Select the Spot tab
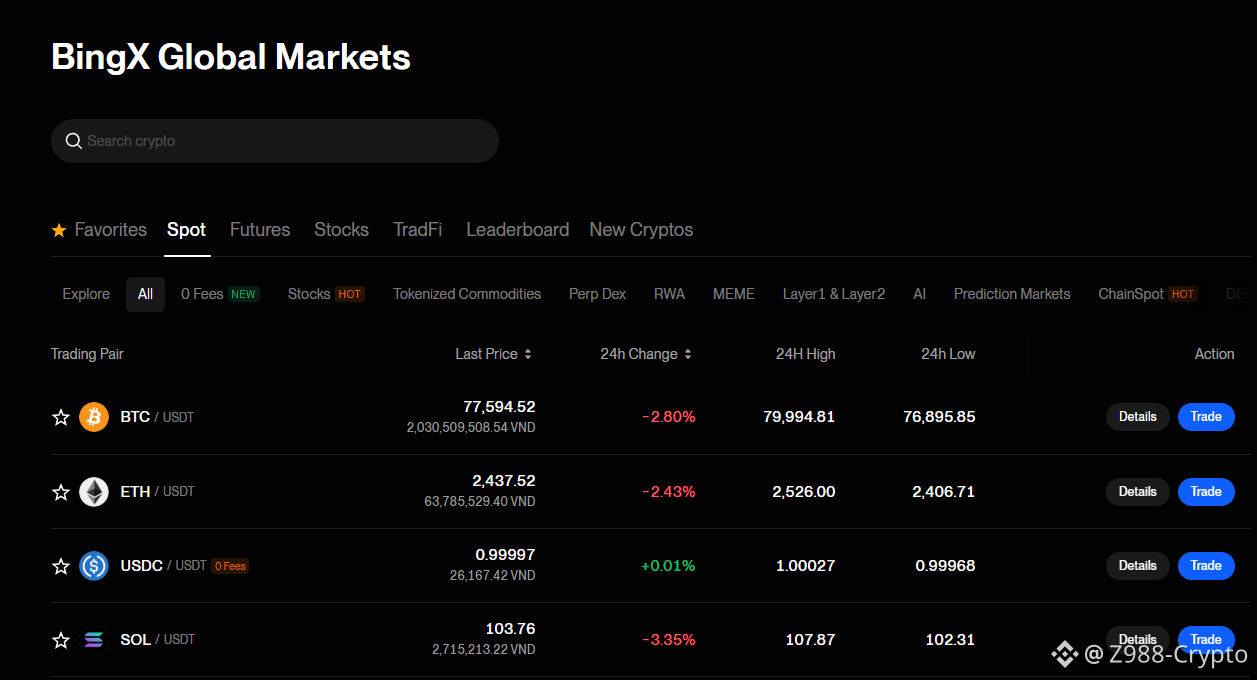Viewport: 1257px width, 680px height. (x=187, y=230)
